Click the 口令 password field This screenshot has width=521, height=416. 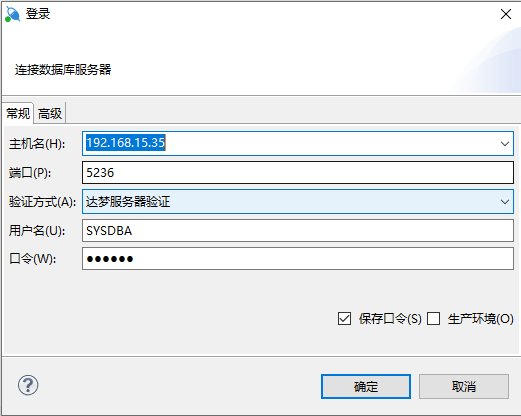pos(298,259)
